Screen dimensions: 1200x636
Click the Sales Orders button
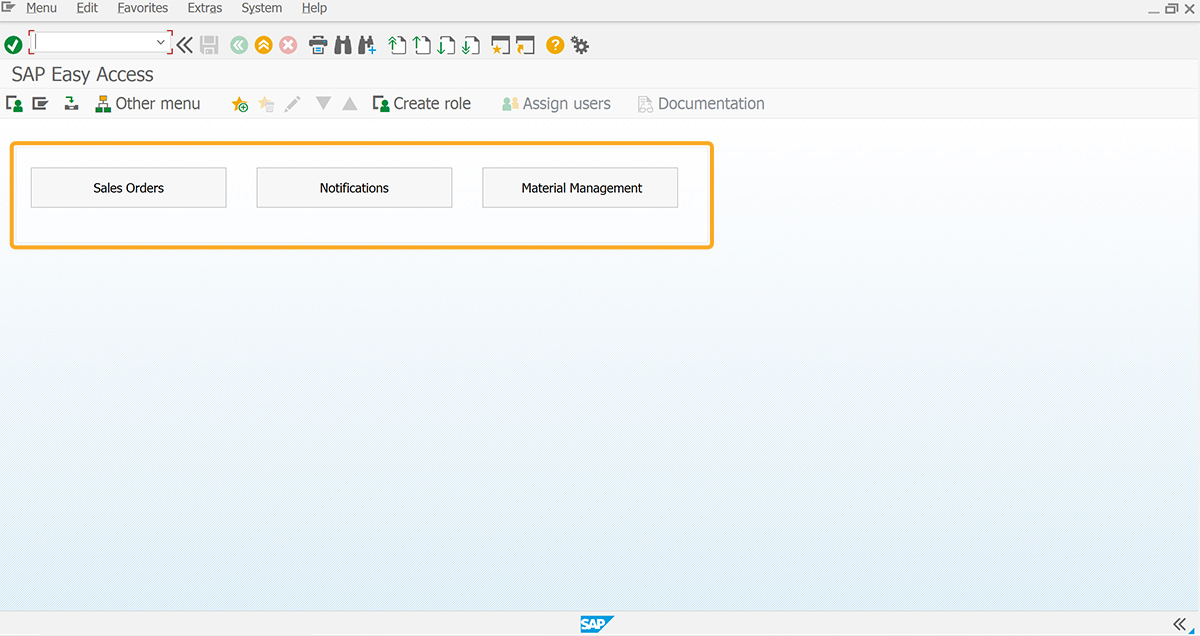pyautogui.click(x=129, y=188)
